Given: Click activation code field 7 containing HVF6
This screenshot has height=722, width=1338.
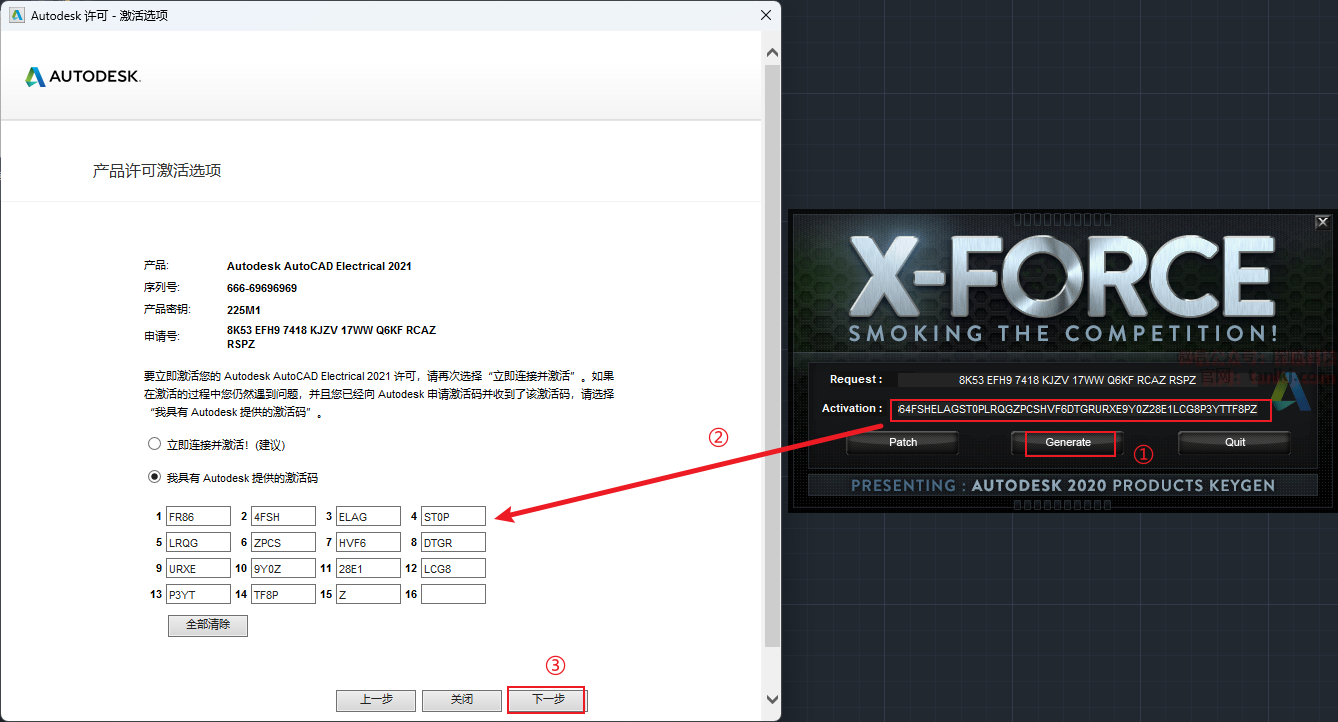Looking at the screenshot, I should pyautogui.click(x=368, y=543).
